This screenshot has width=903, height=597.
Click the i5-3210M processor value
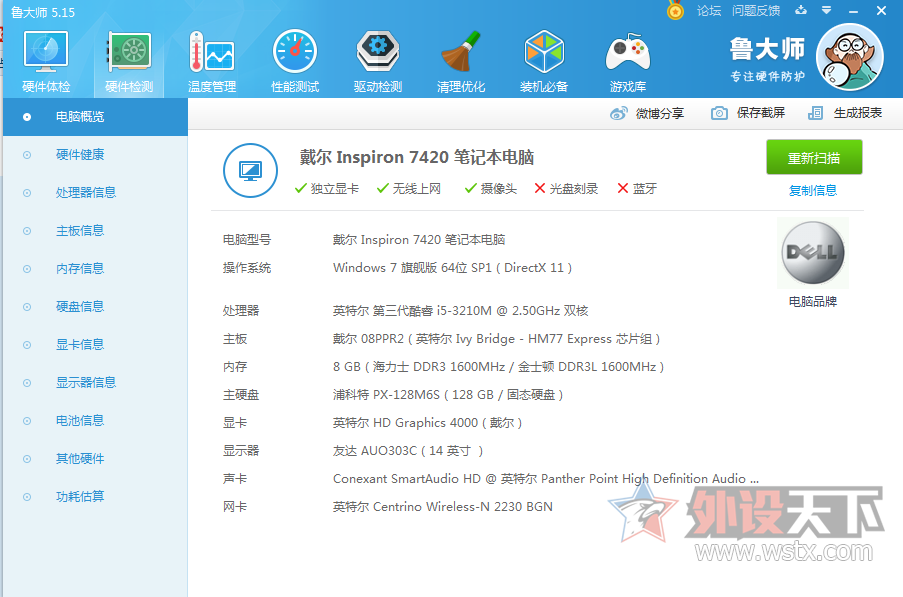(460, 311)
